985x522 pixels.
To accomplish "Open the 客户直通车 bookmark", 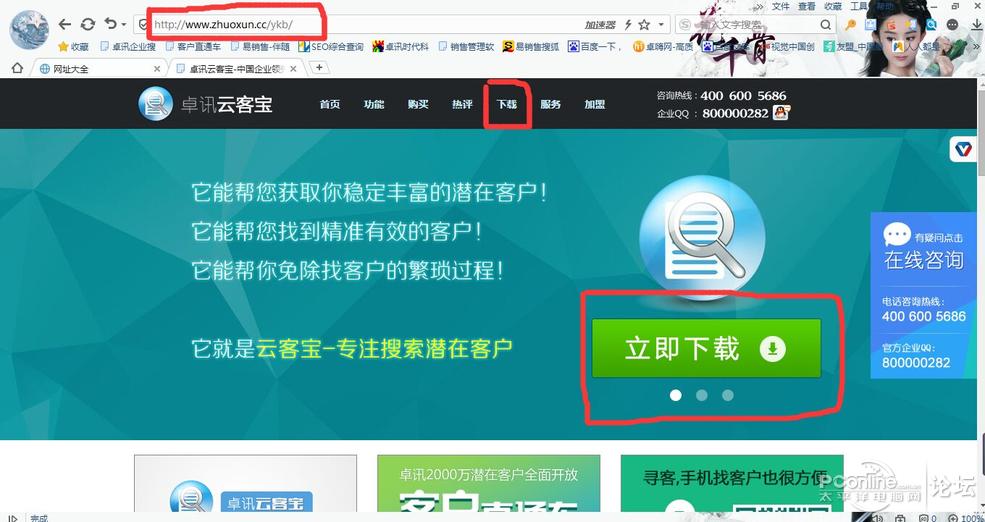I will coord(193,46).
